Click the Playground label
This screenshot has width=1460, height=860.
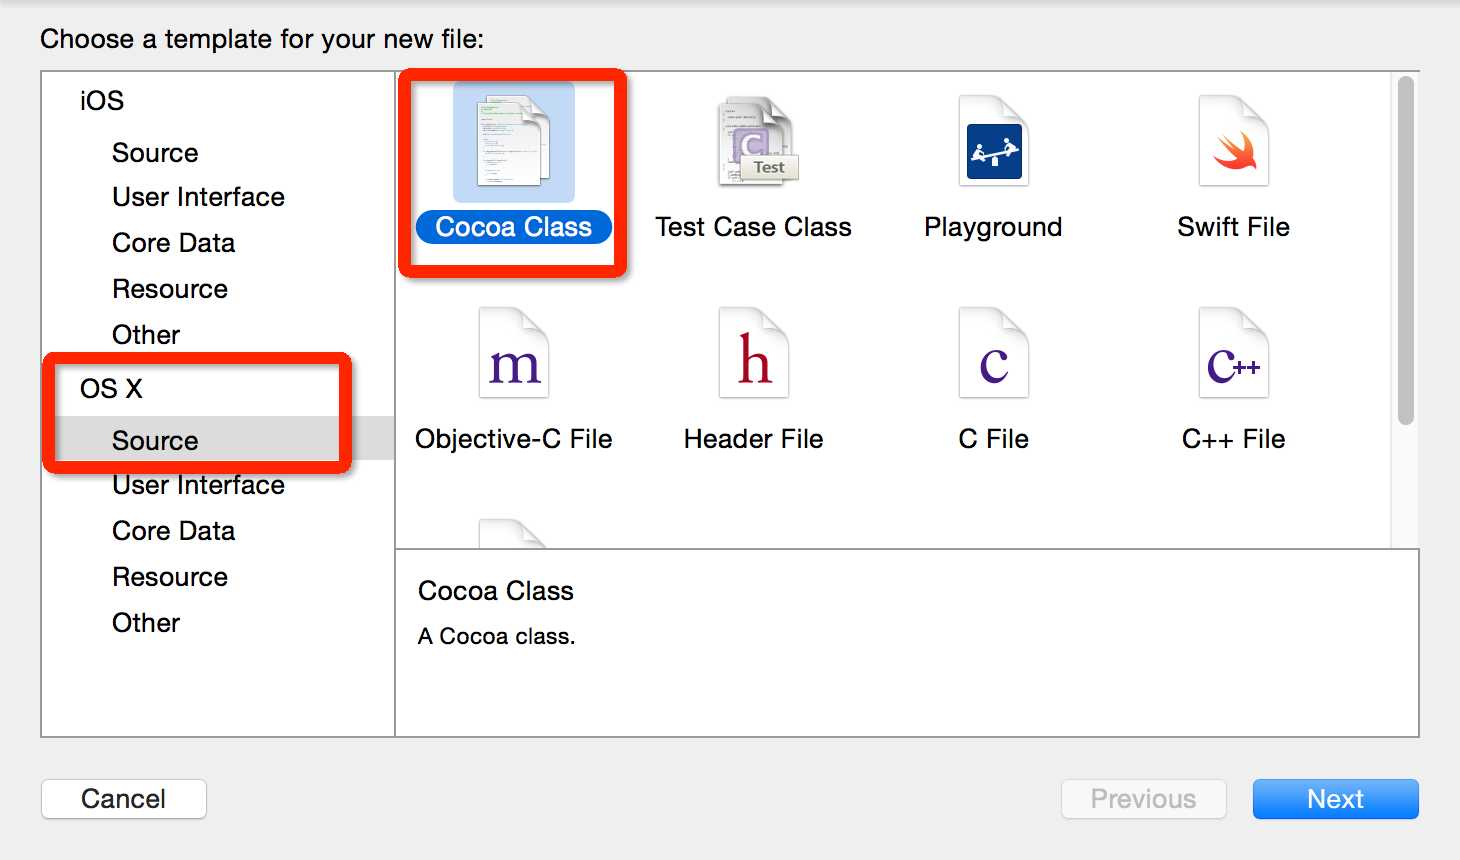coord(993,227)
